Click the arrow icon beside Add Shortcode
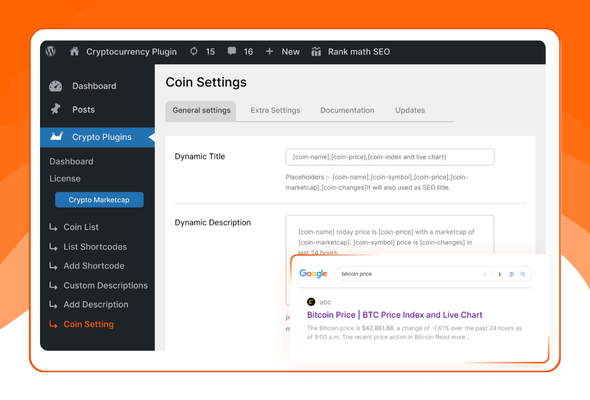 pyautogui.click(x=53, y=266)
